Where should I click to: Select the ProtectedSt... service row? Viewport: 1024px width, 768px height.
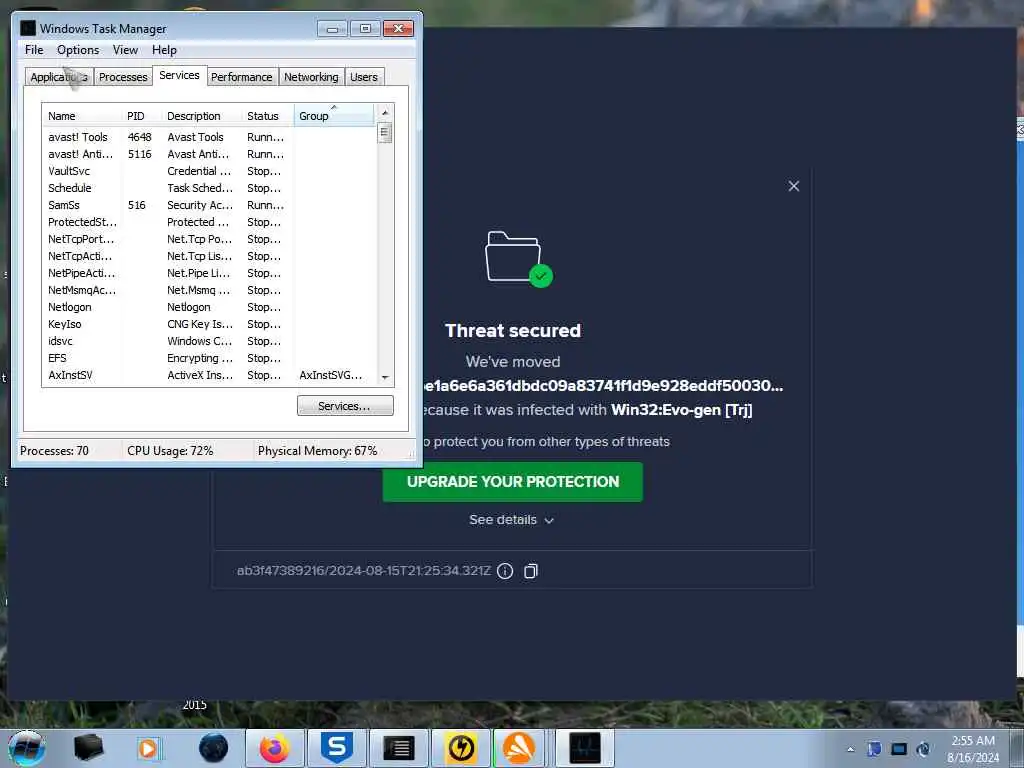coord(209,222)
